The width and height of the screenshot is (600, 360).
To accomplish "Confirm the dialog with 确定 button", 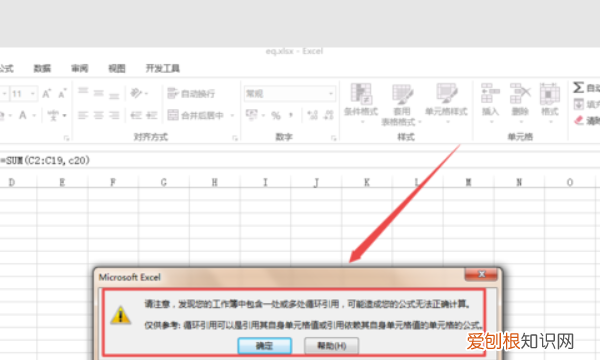I will coord(264,346).
